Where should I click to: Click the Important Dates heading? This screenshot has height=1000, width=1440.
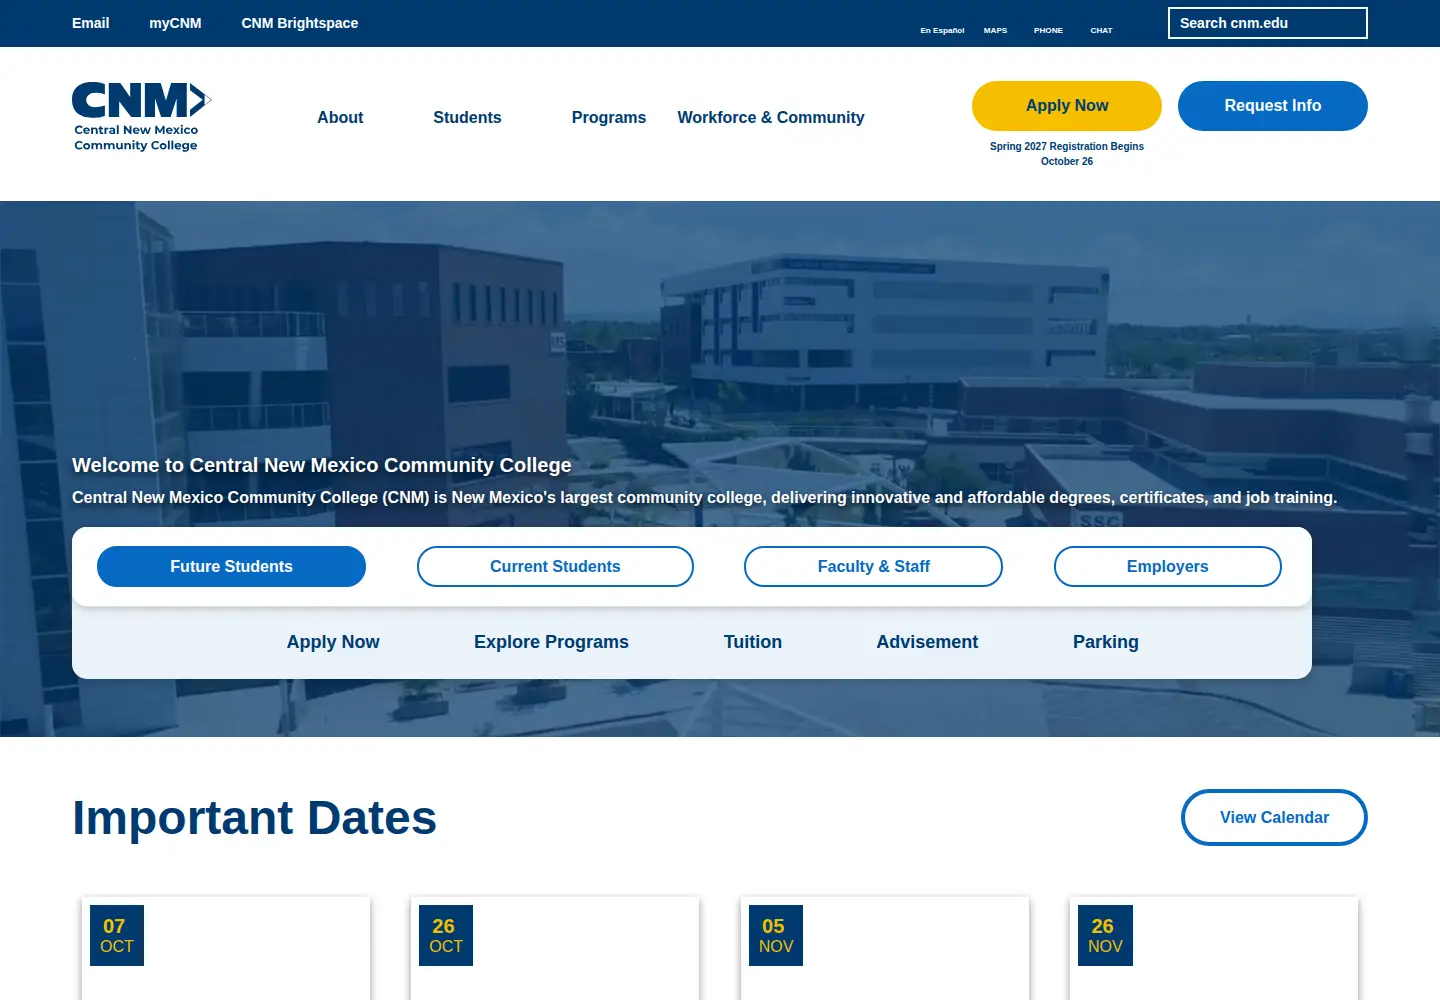coord(255,818)
